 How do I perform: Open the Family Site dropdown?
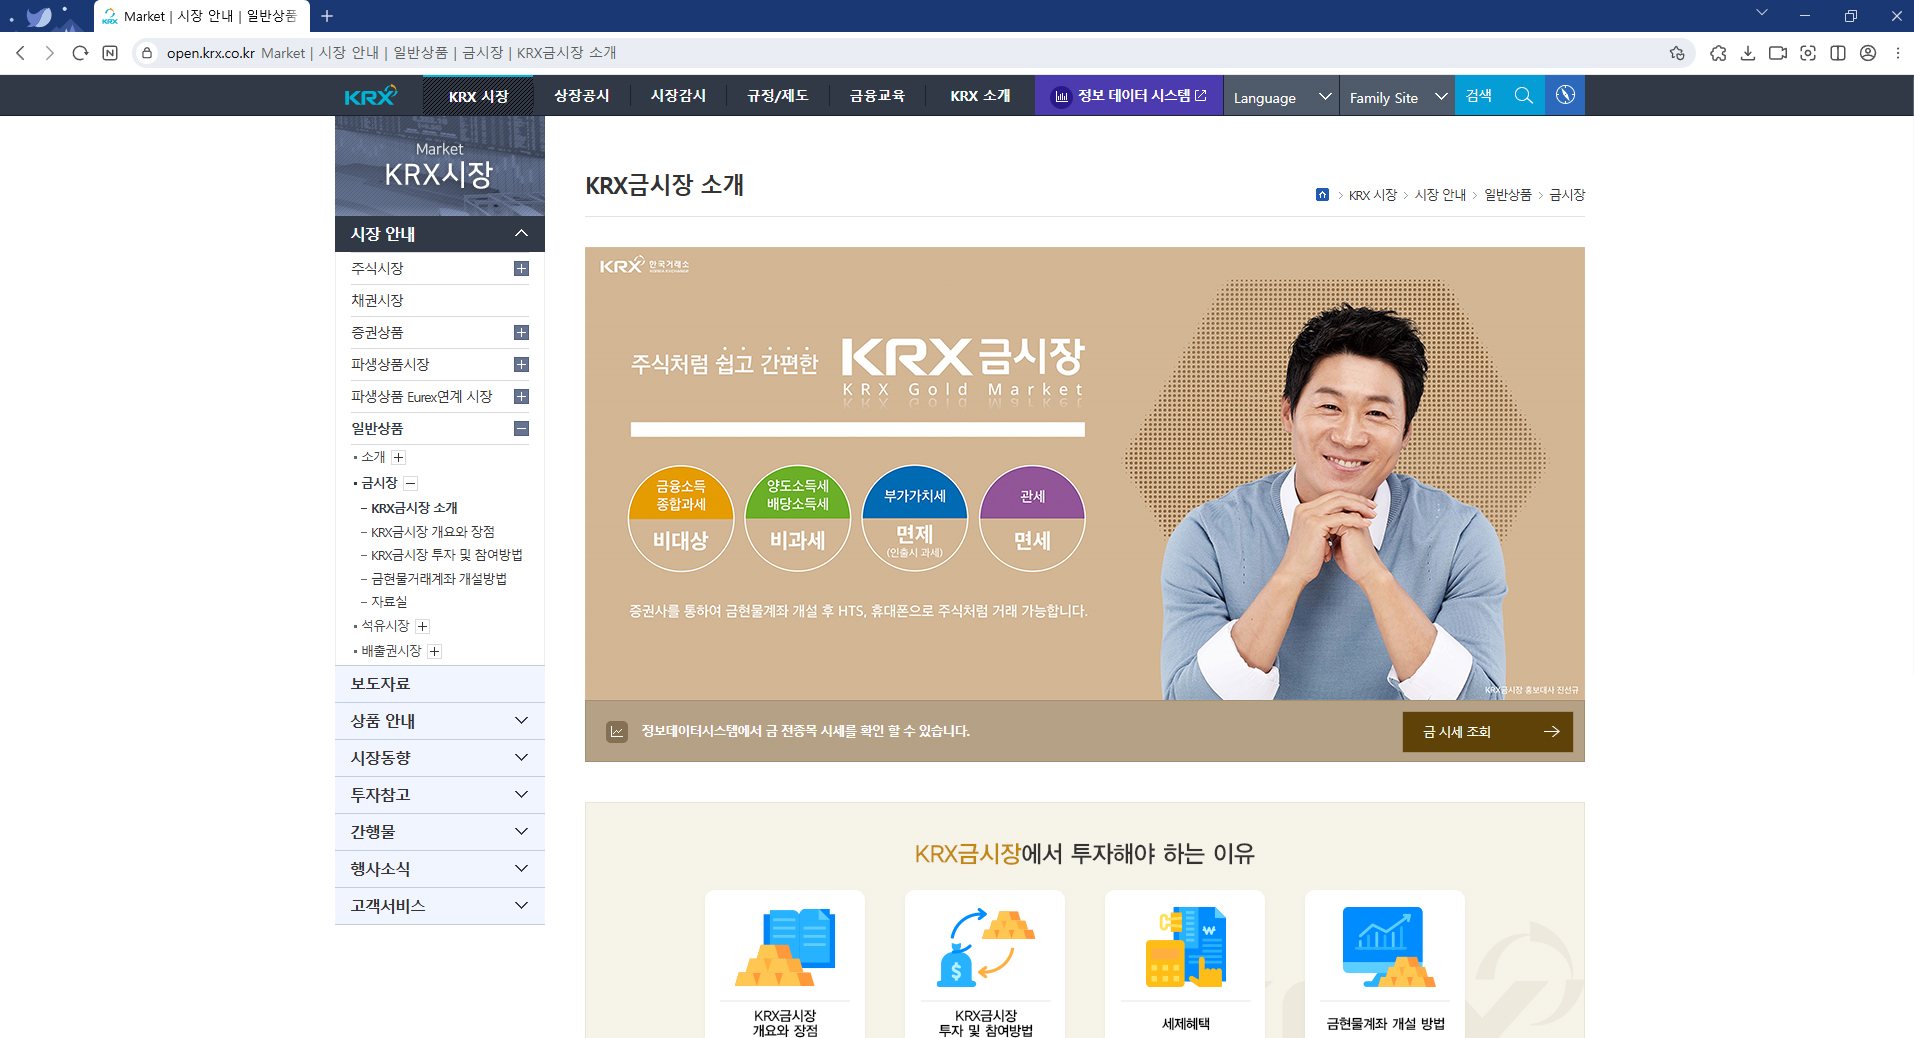click(x=1397, y=96)
